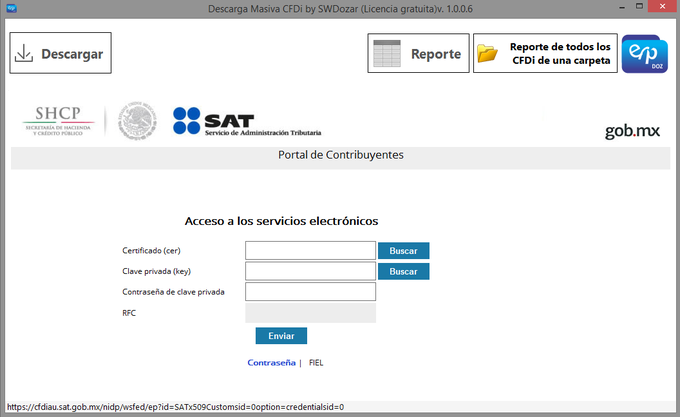The image size is (680, 417).
Task: Click the SAT logo
Action: point(247,121)
